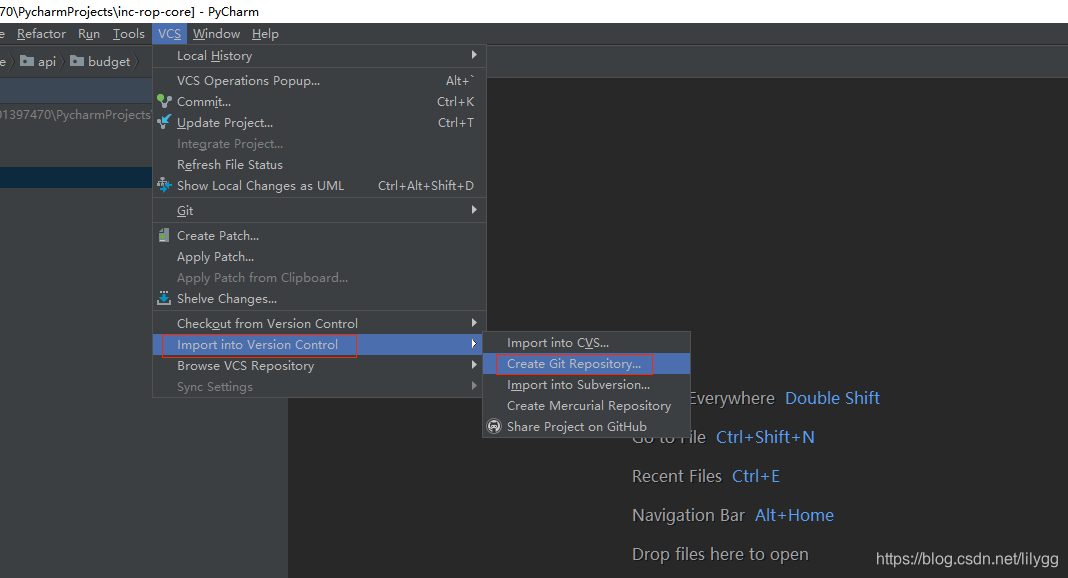Click the budget folder icon in breadcrumb

click(x=77, y=61)
